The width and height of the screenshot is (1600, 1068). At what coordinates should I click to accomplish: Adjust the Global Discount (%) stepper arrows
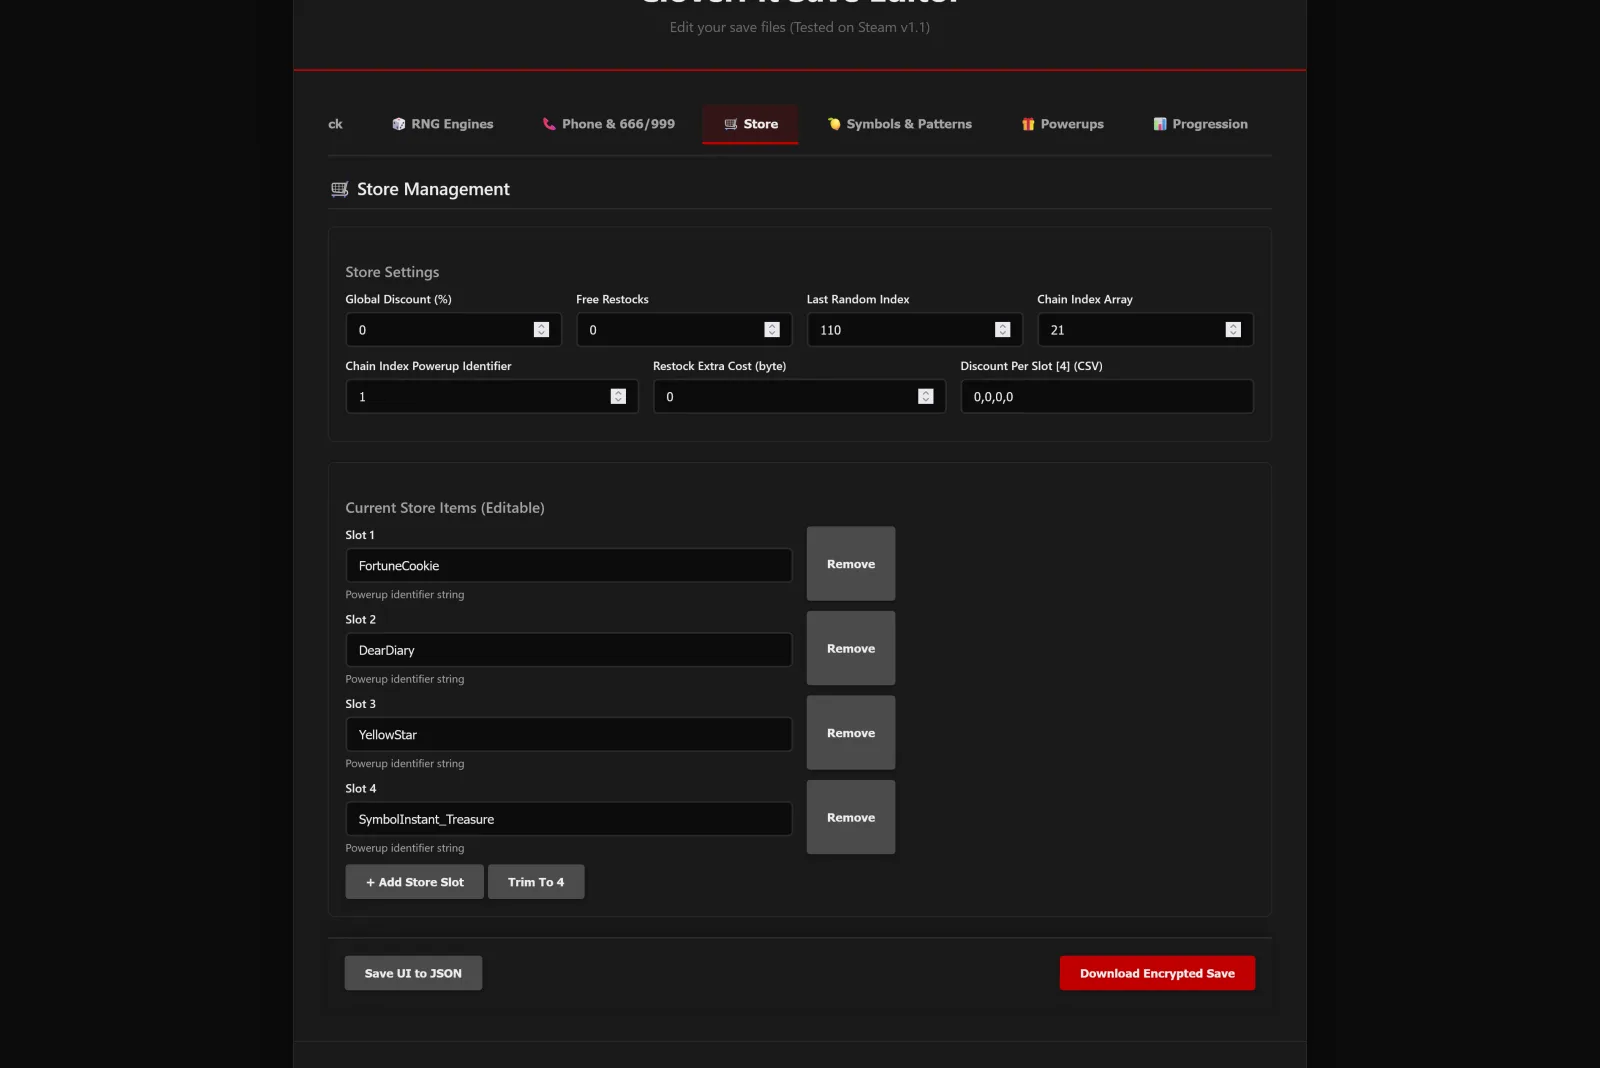click(541, 330)
